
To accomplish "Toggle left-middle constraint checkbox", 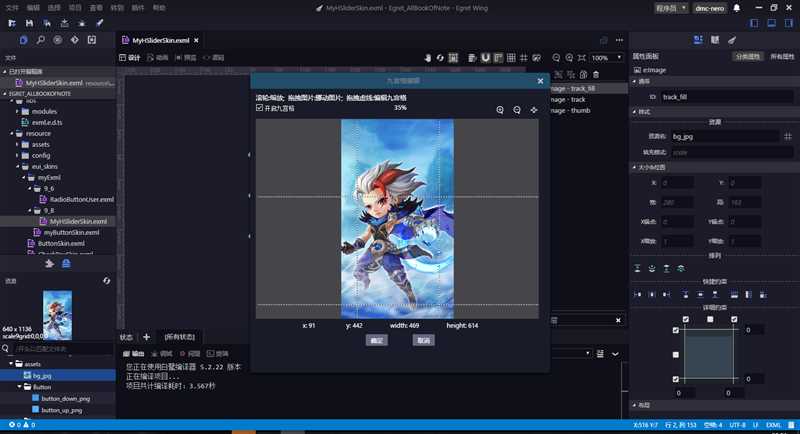I will 676,354.
